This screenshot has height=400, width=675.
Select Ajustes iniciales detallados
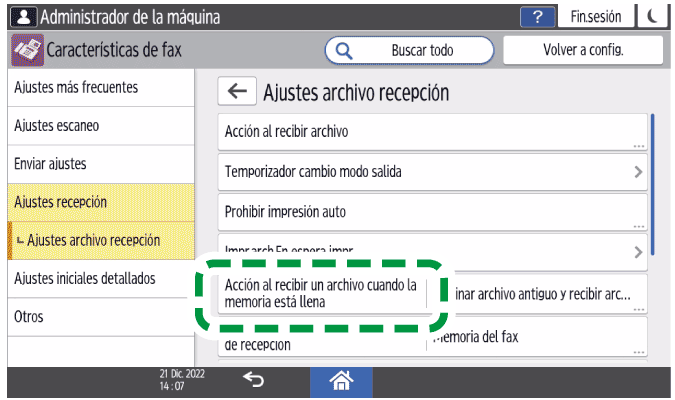(97, 278)
